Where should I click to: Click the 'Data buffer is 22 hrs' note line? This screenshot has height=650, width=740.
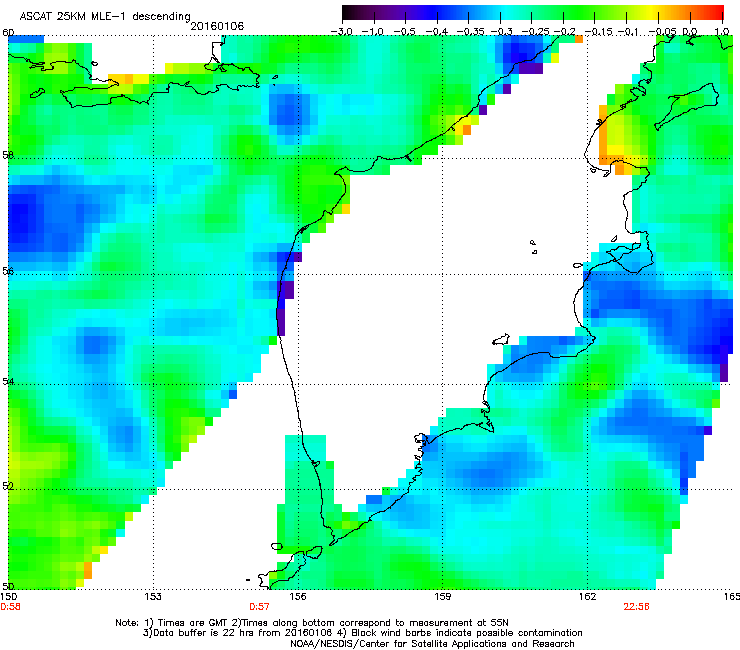click(362, 633)
